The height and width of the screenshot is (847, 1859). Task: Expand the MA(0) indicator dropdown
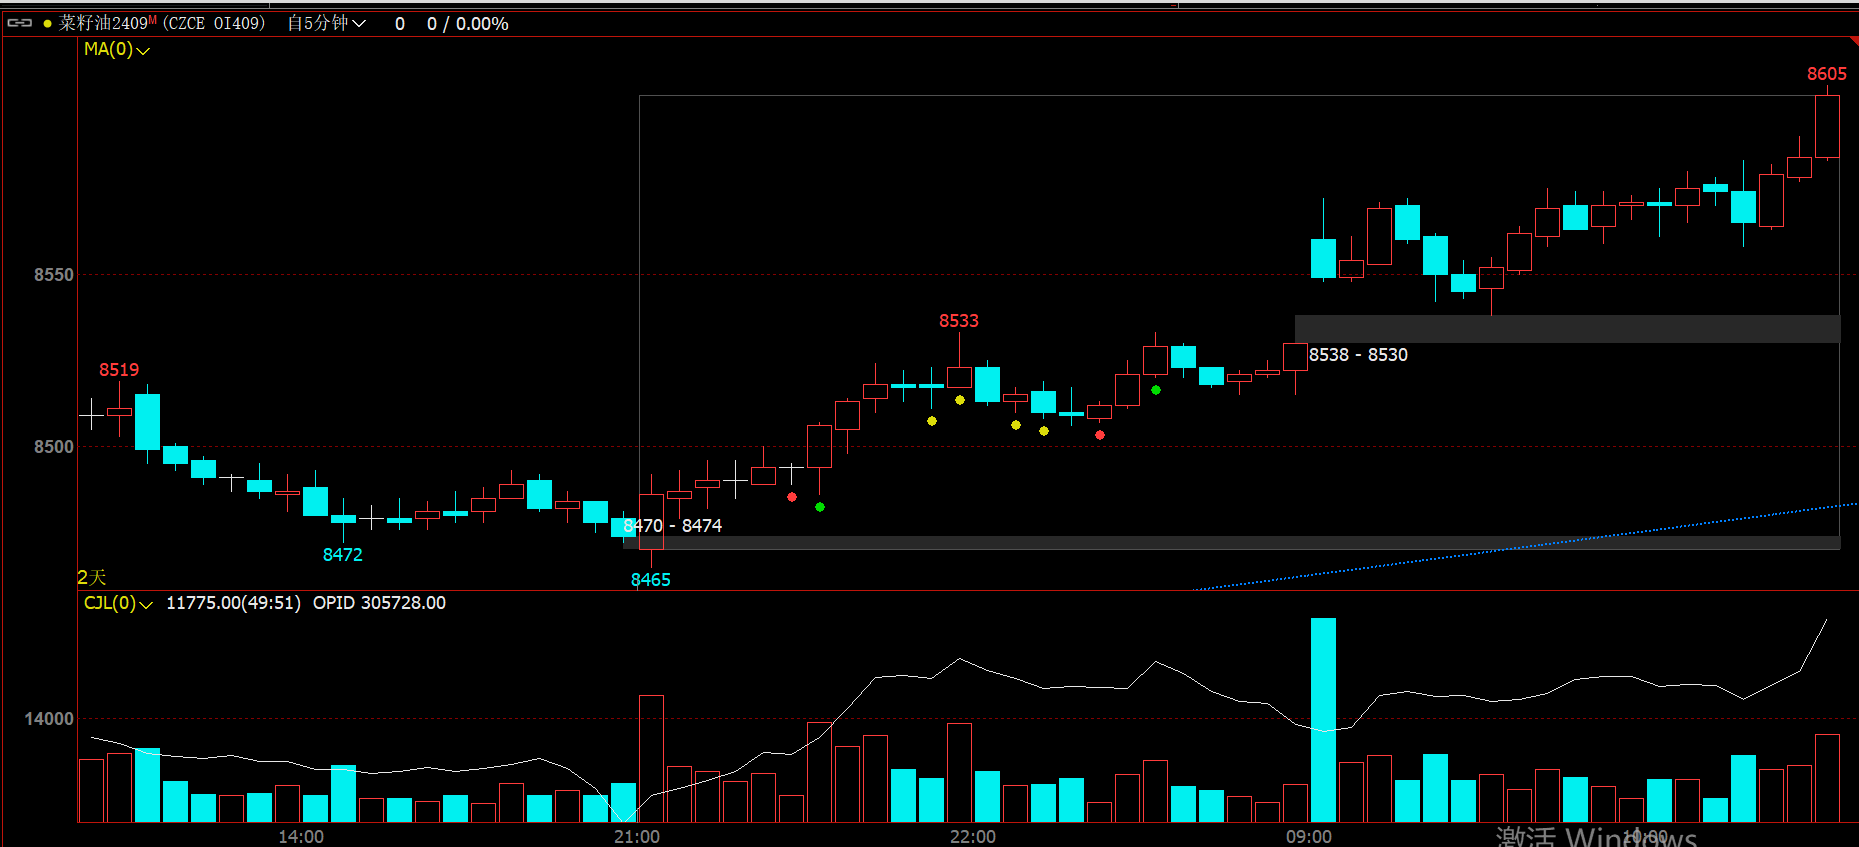[x=117, y=49]
